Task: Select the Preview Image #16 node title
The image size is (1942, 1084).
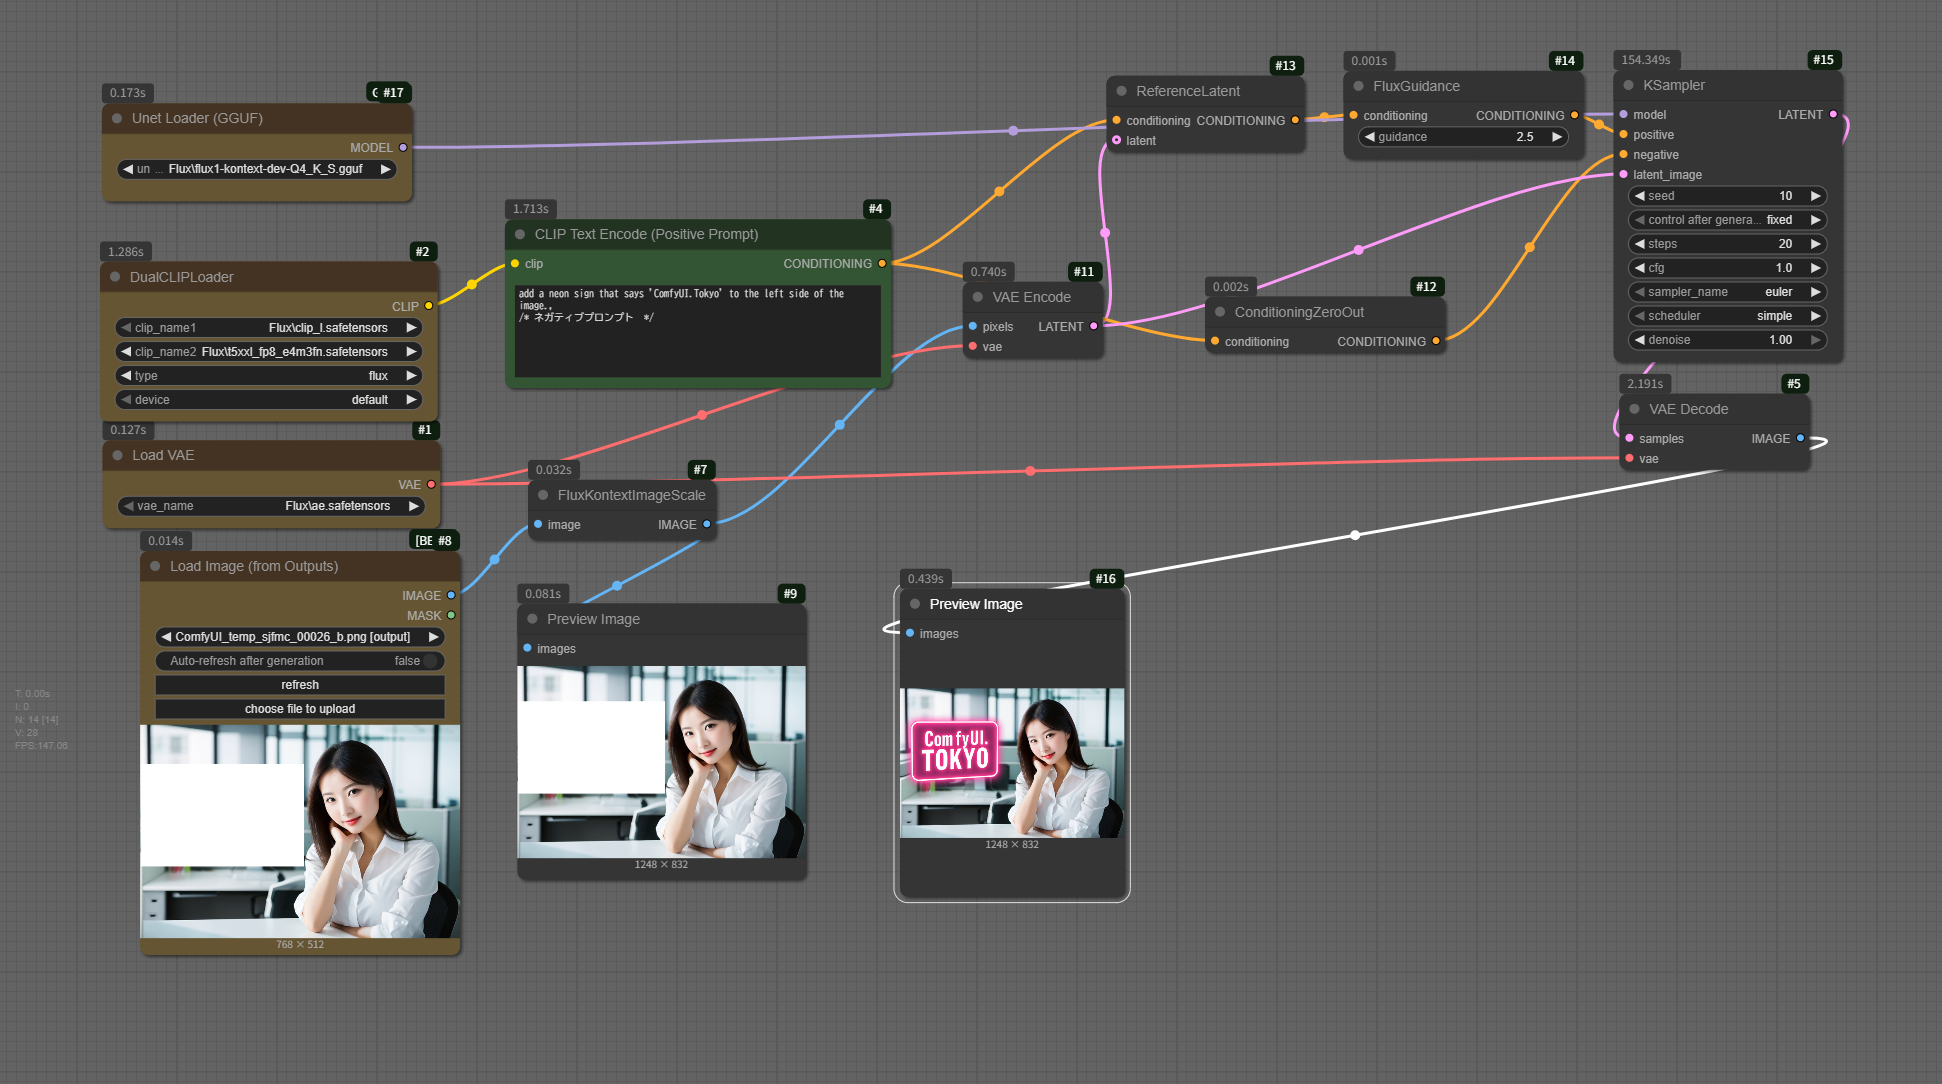Action: [x=975, y=604]
